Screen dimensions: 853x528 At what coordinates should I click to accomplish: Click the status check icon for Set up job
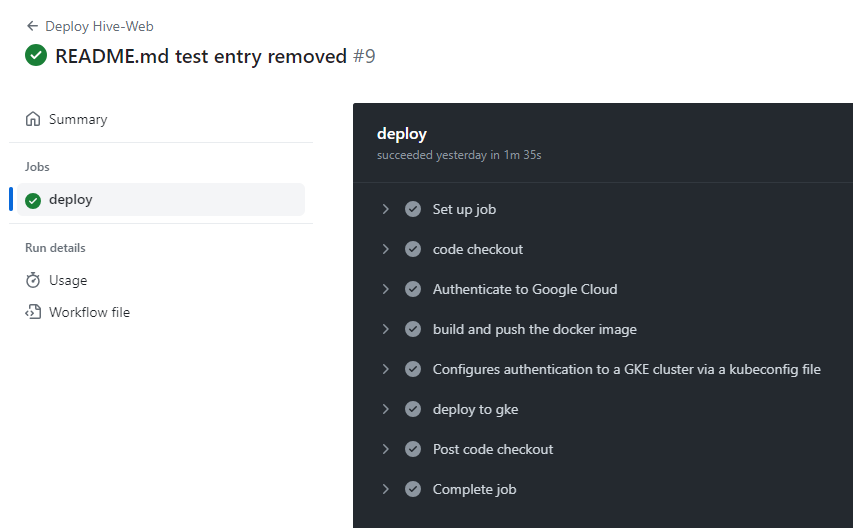tap(413, 209)
